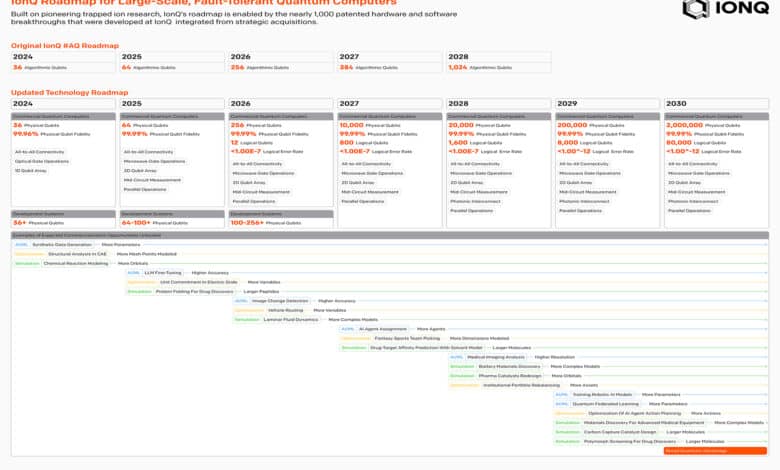Click the 'LLM Fine-Tuning' example box
780x470 pixels.
pyautogui.click(x=163, y=273)
